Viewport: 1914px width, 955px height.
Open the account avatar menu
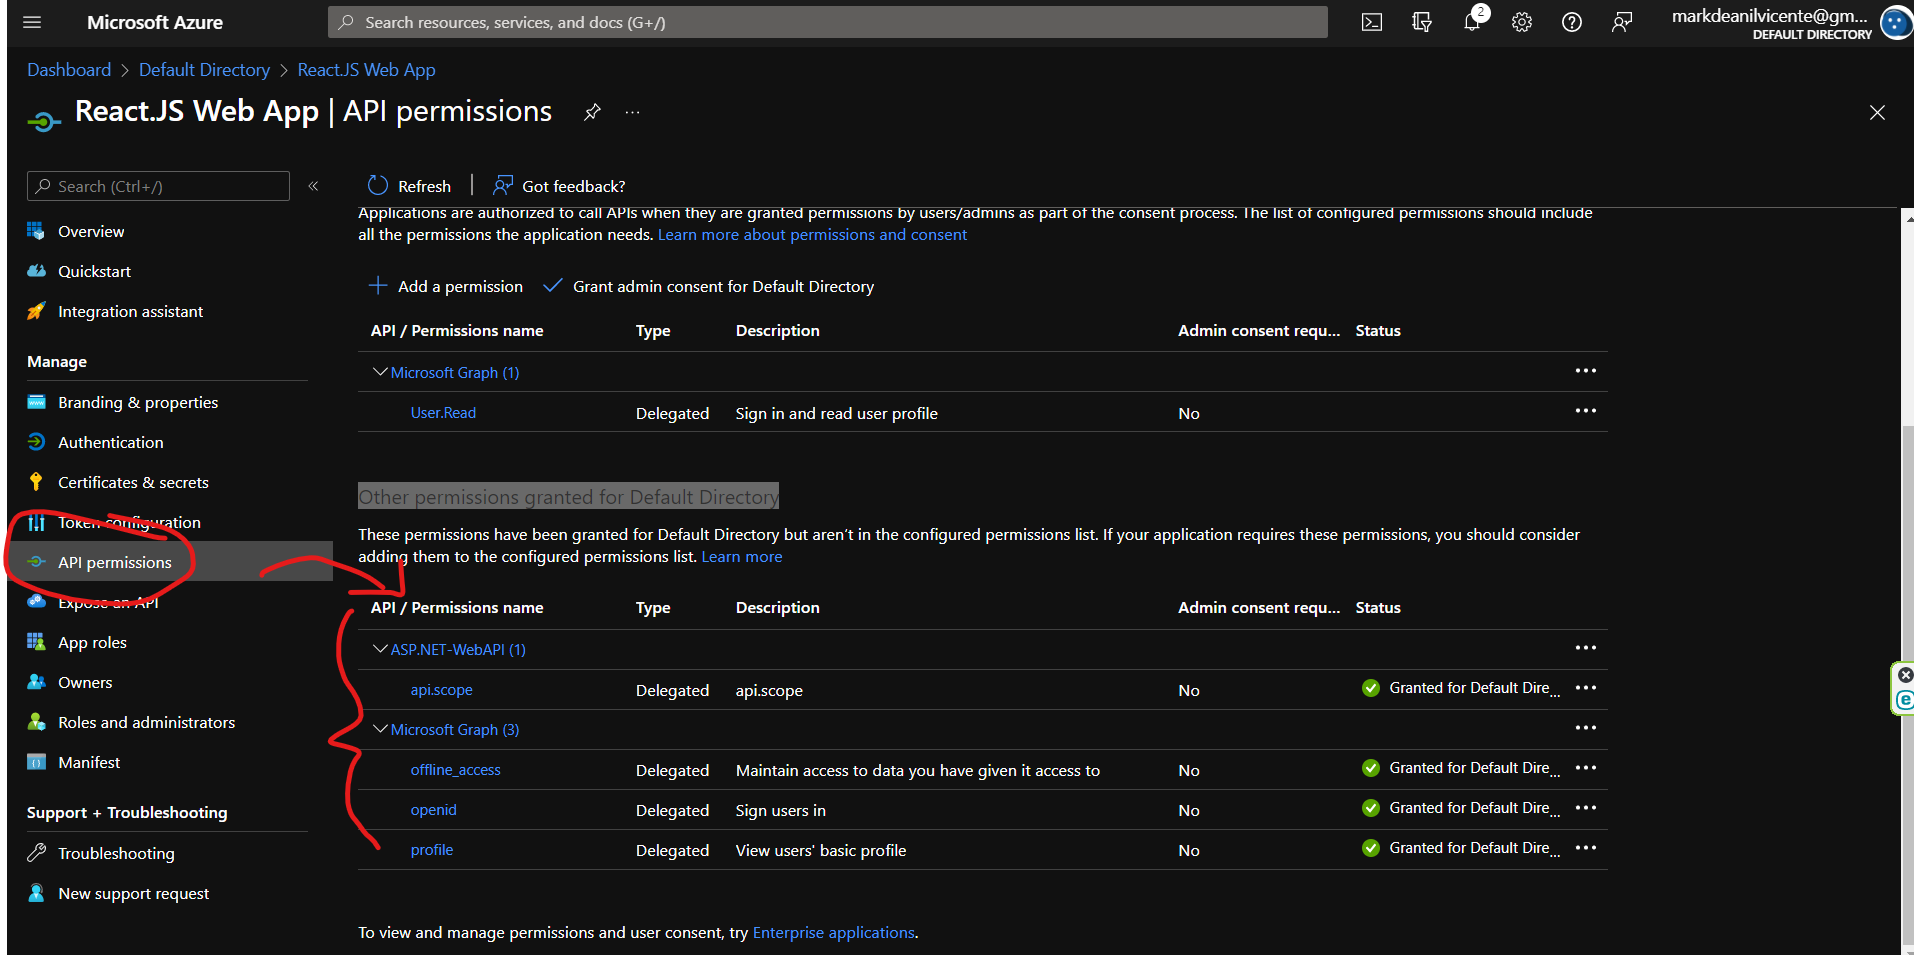point(1895,22)
